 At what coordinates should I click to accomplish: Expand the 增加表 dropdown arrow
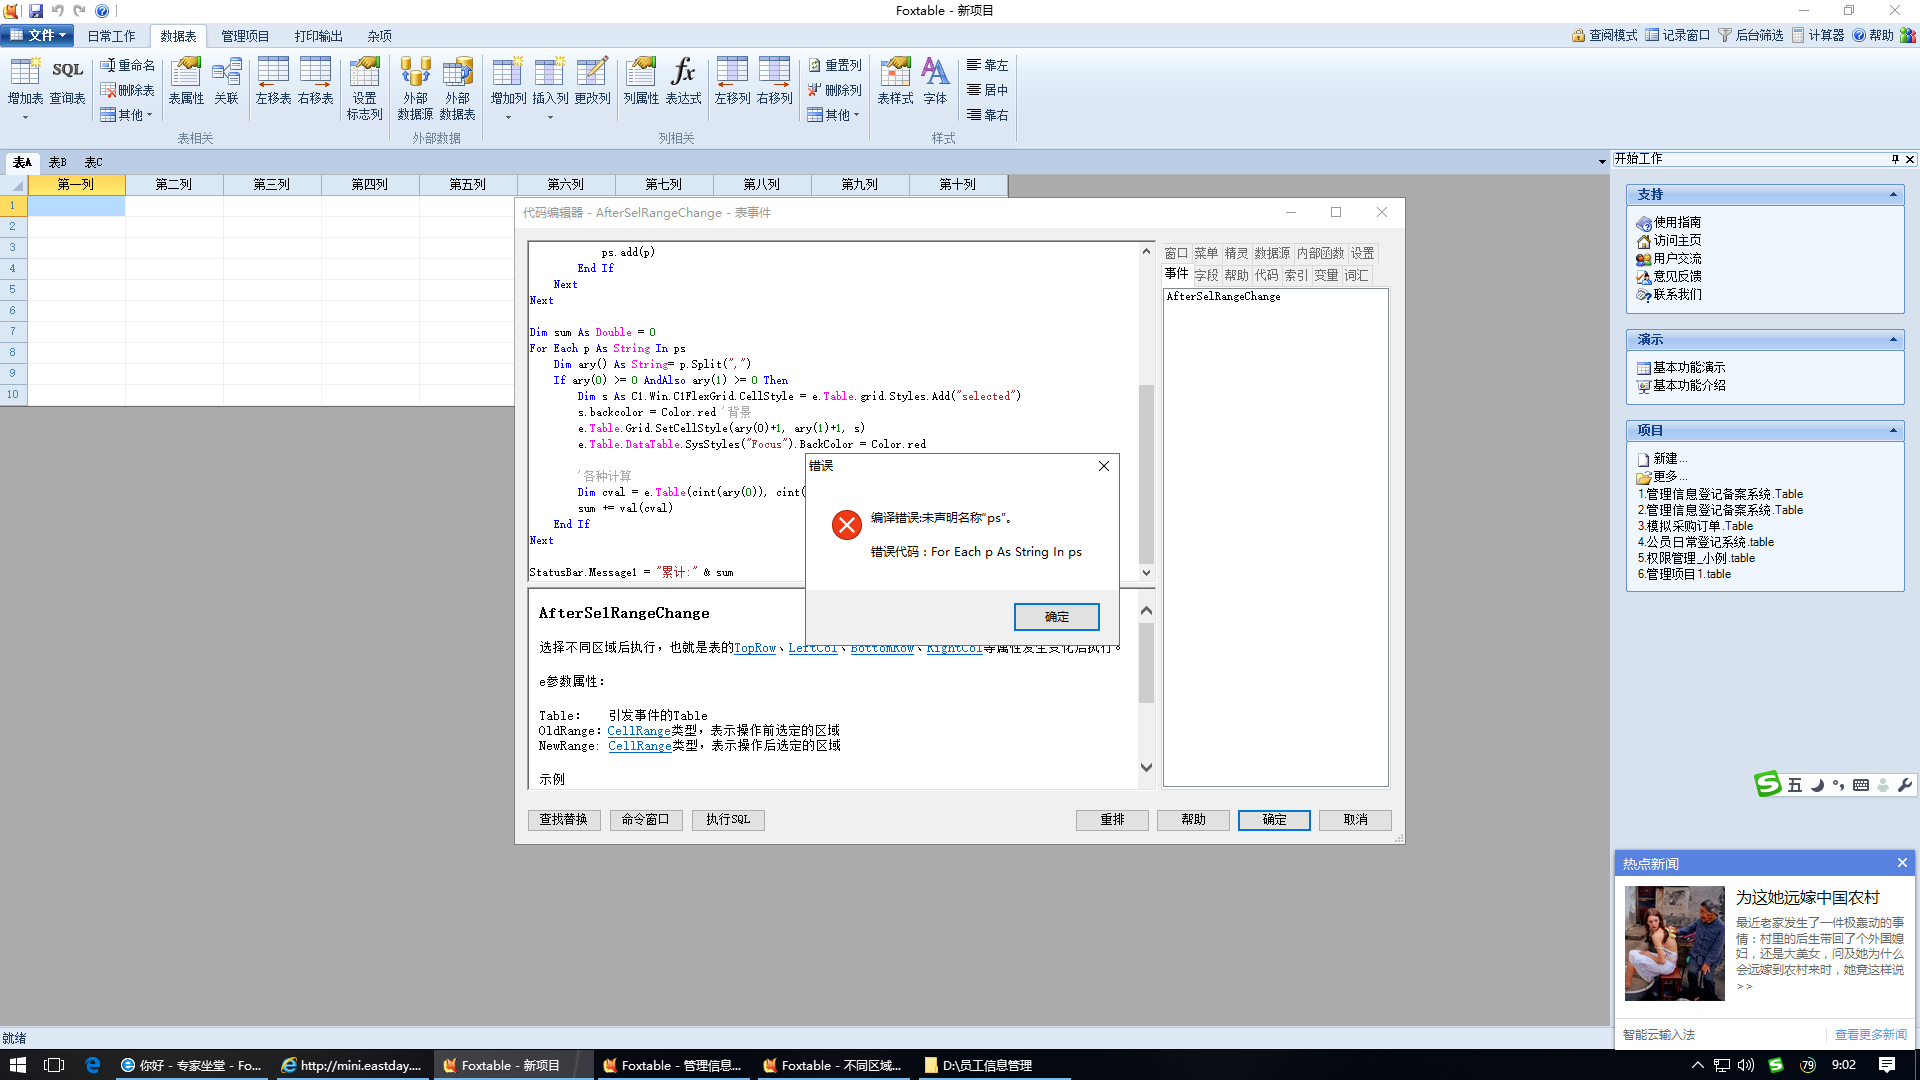[x=25, y=117]
